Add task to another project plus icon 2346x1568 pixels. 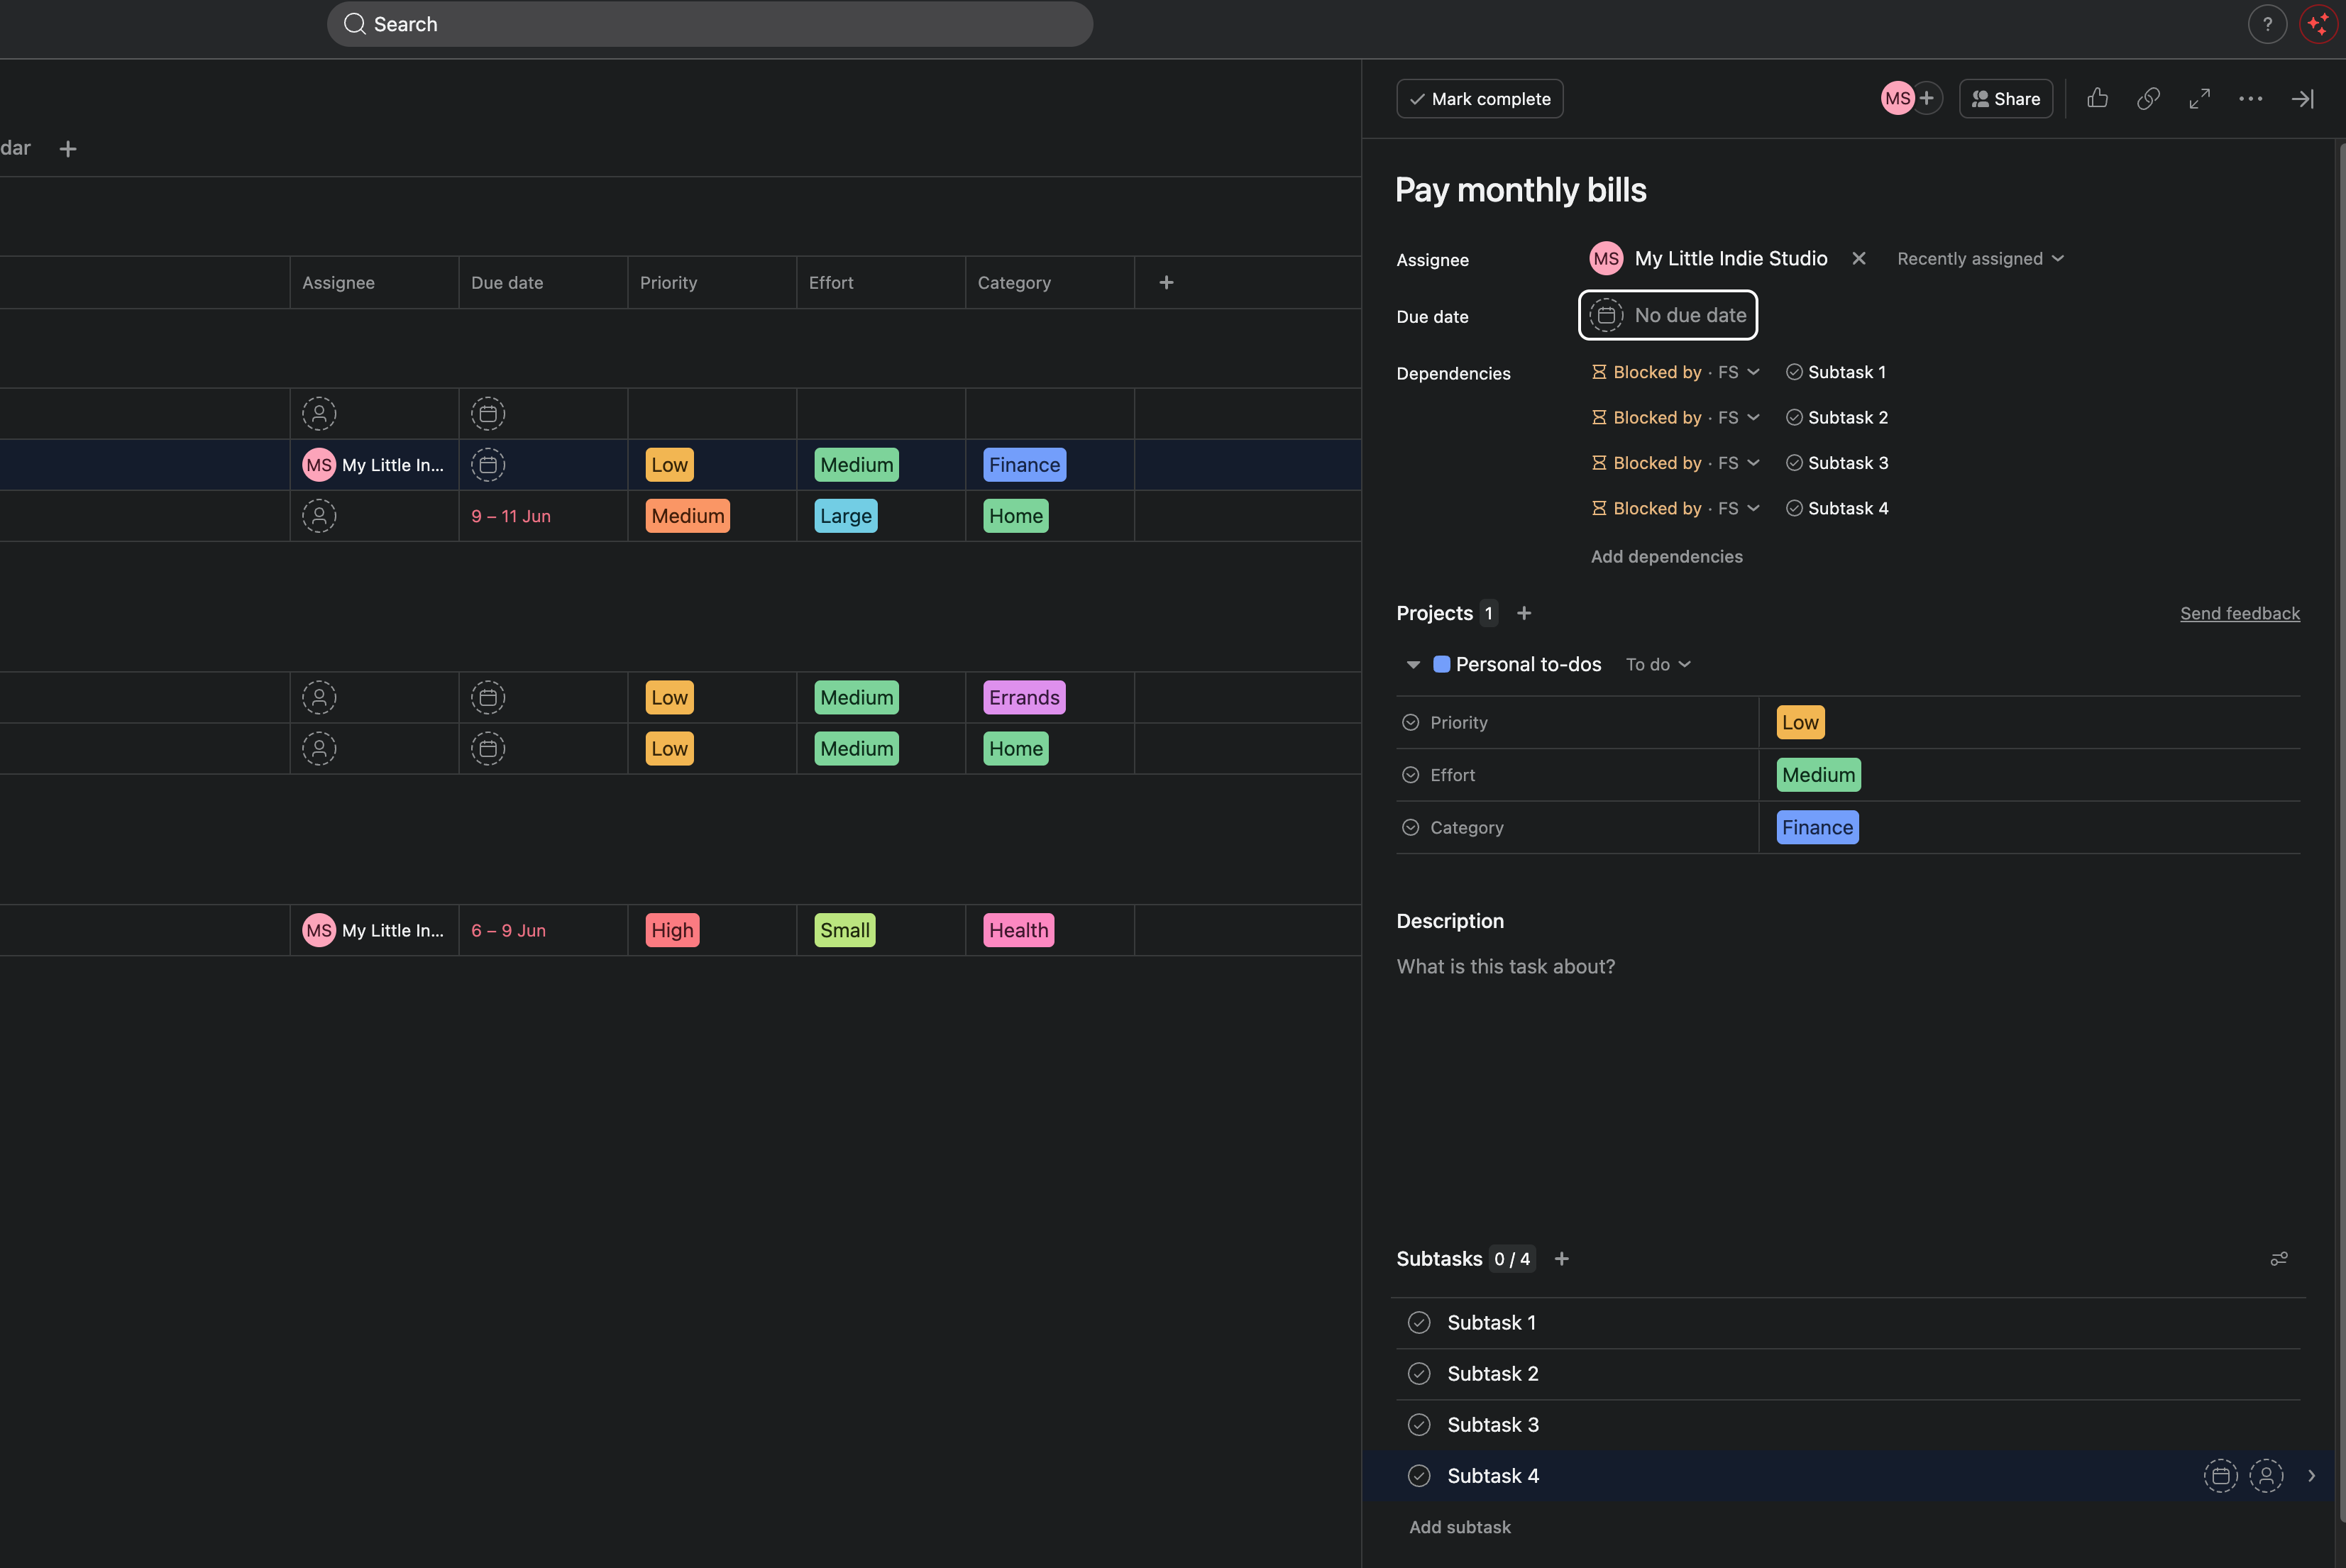point(1523,613)
